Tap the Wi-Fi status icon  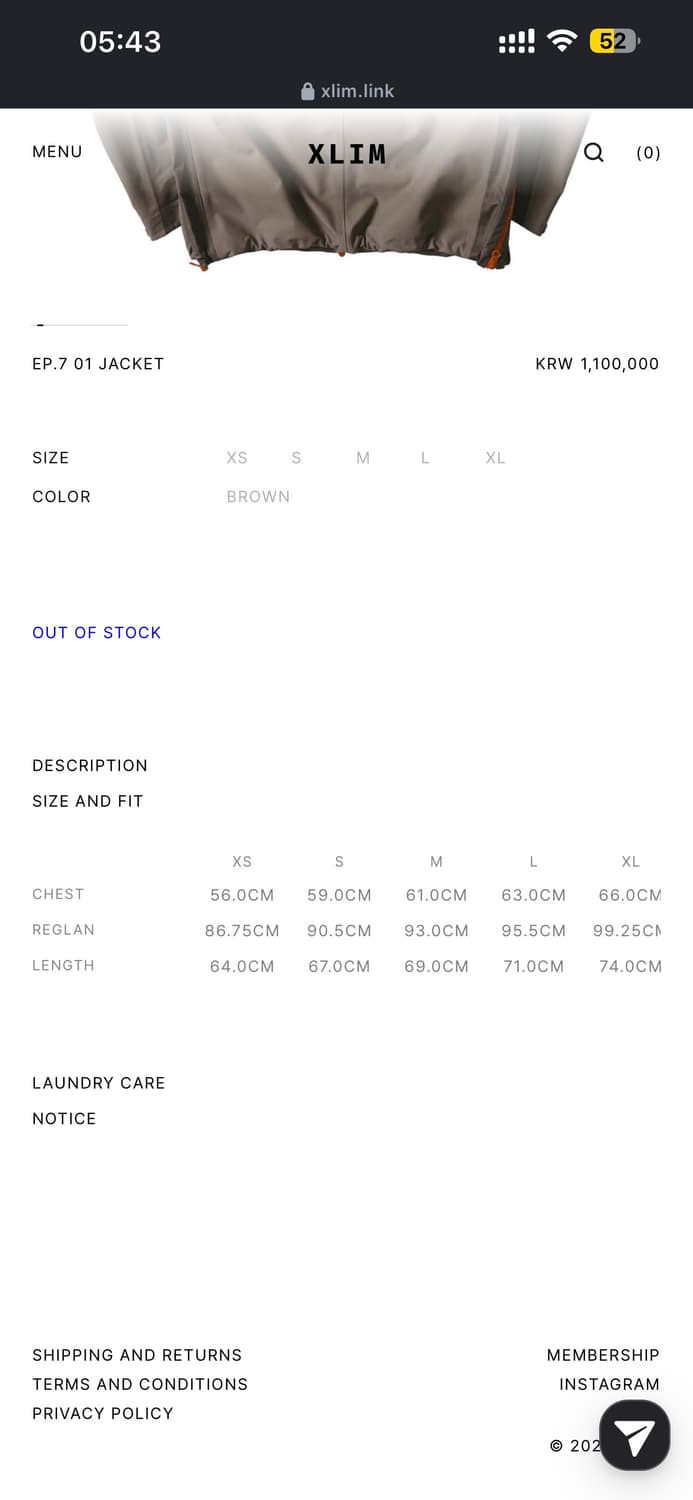pos(563,41)
